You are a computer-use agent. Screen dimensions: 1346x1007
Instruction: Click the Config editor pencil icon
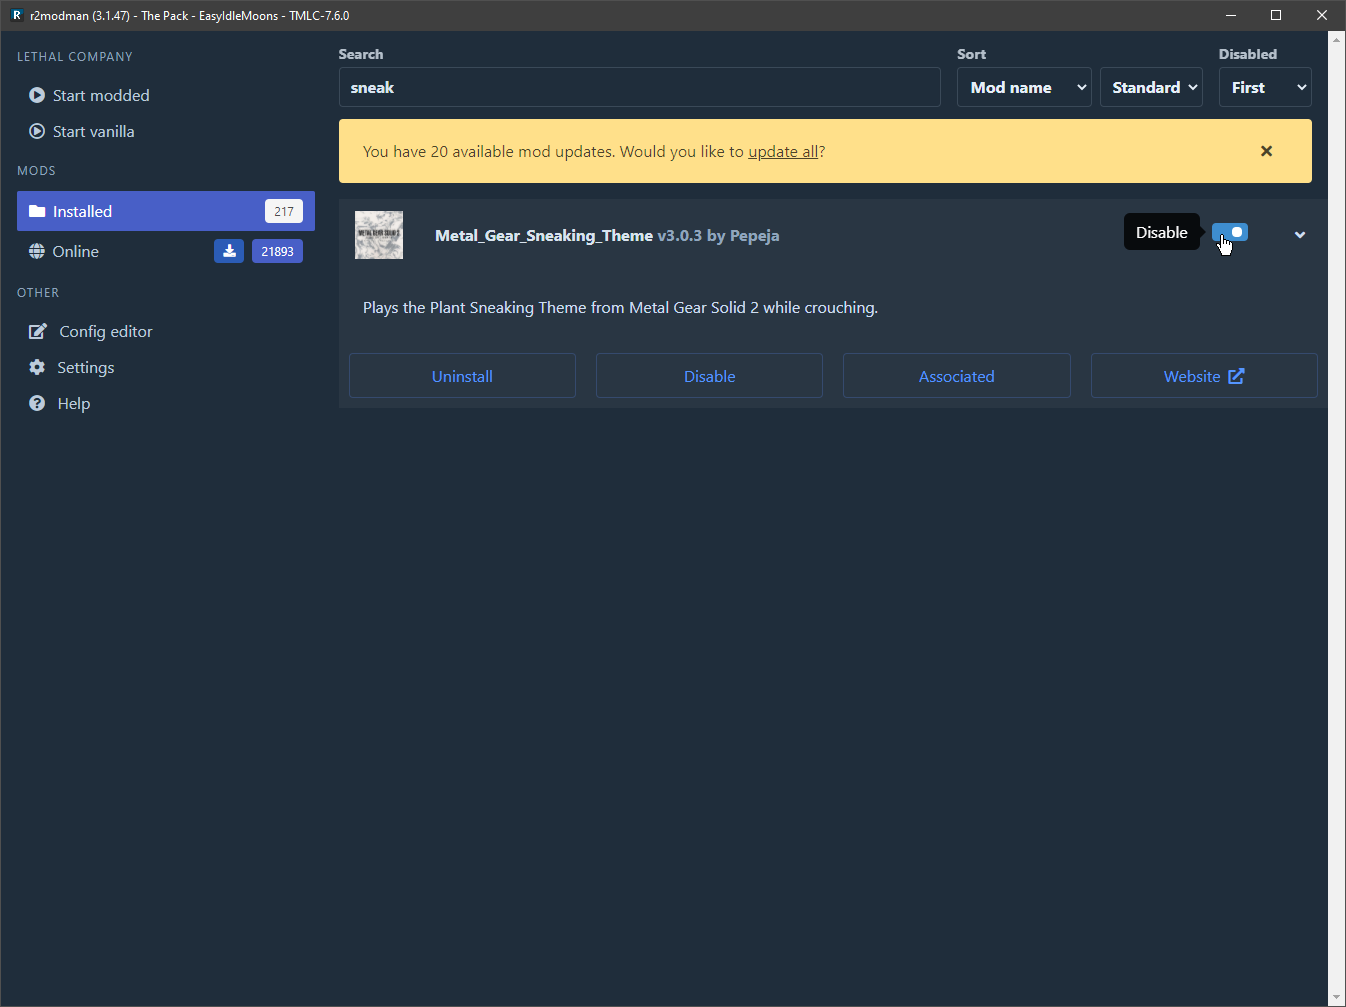38,331
